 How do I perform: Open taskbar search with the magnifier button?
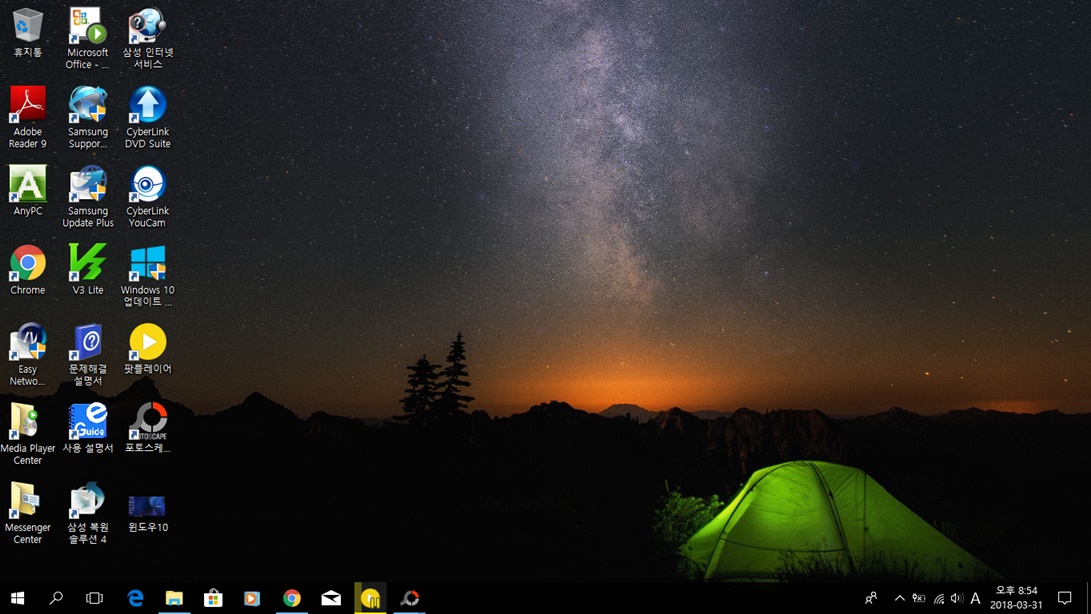pyautogui.click(x=56, y=598)
